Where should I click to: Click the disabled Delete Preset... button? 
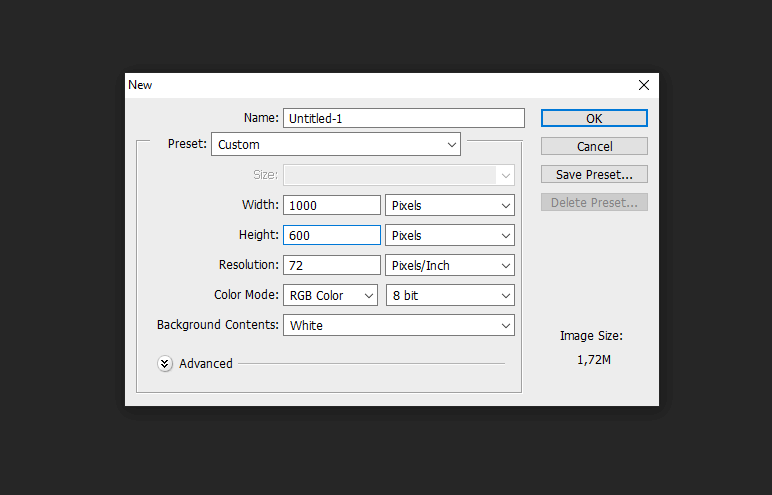click(594, 202)
